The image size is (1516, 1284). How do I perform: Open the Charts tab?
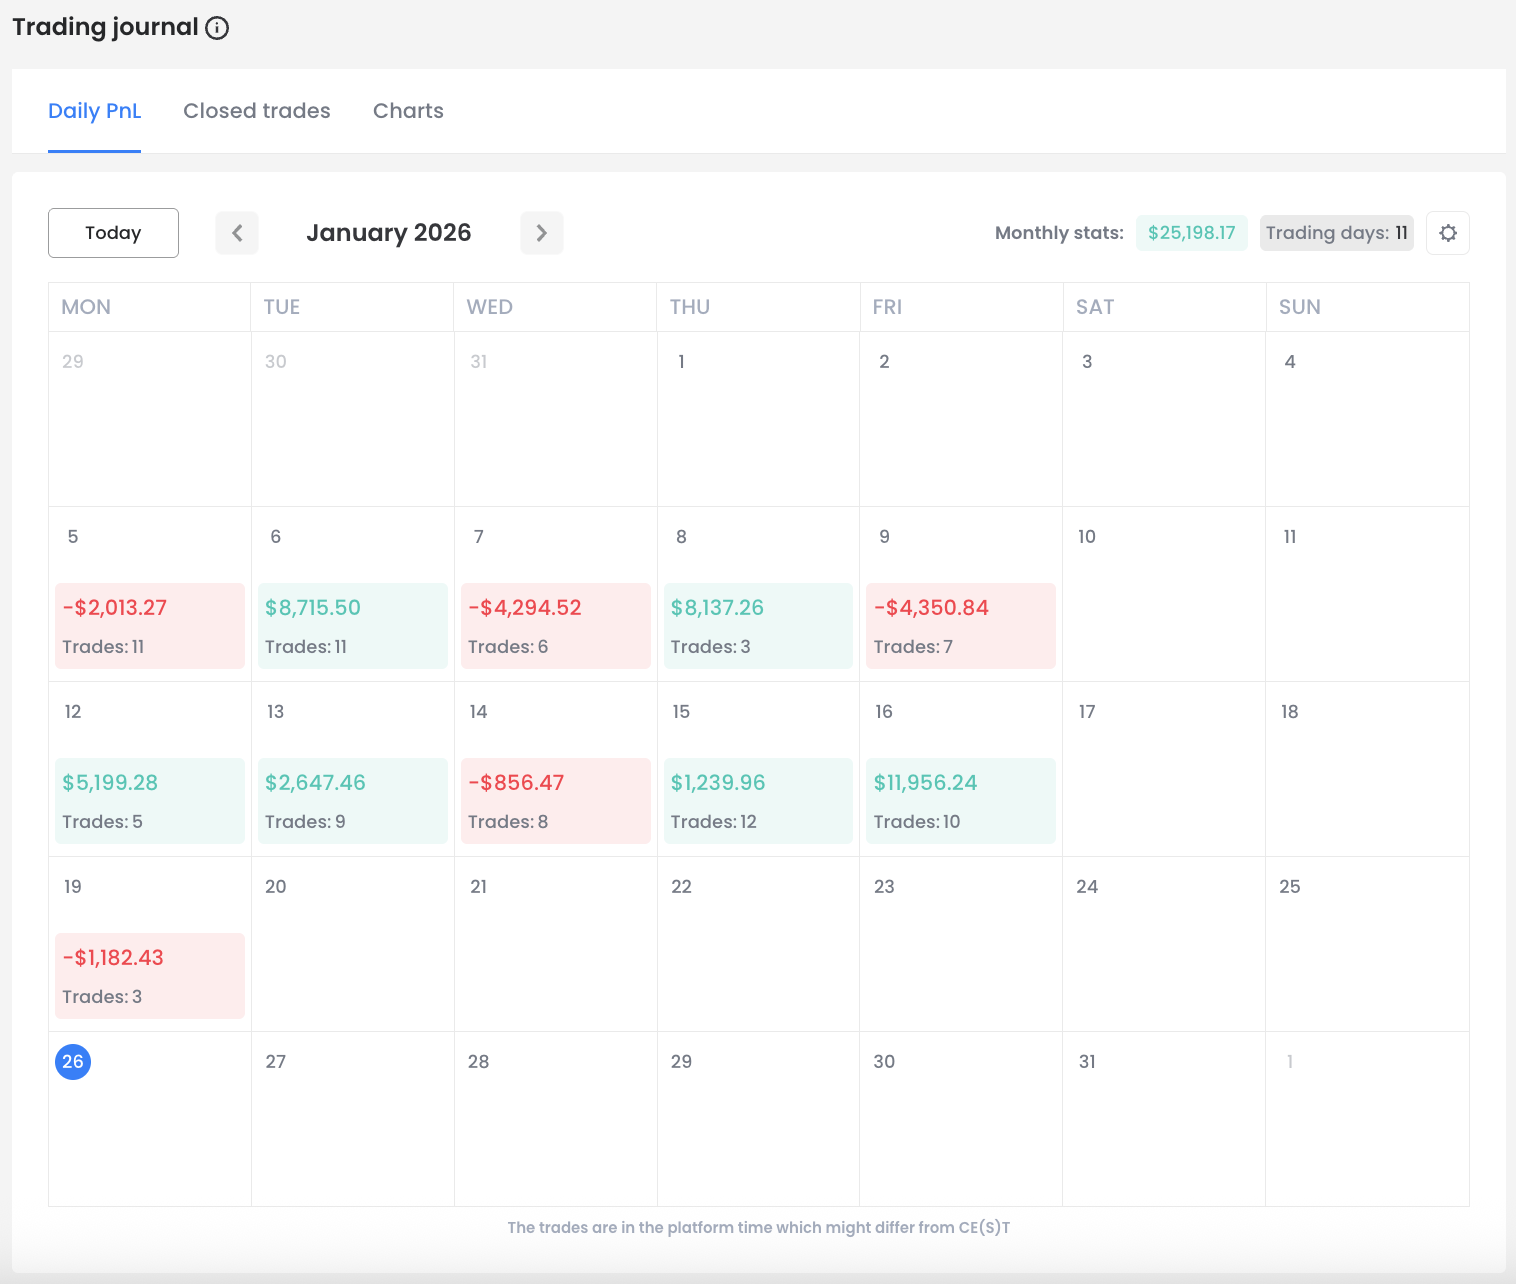(408, 110)
